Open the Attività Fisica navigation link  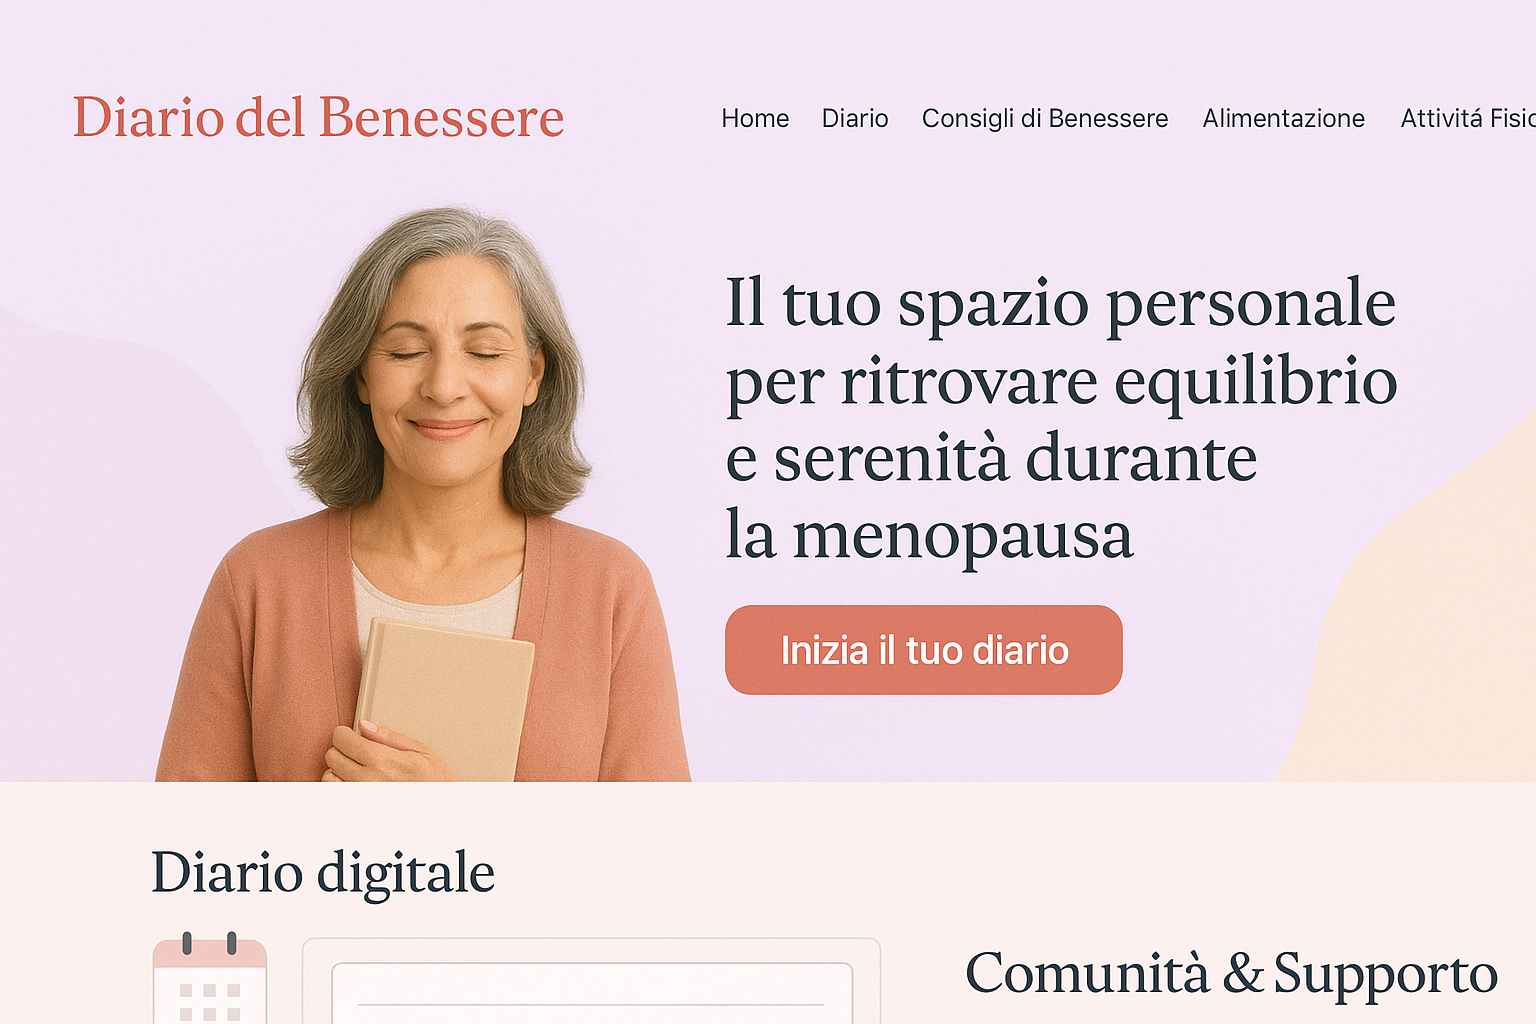pos(1468,118)
